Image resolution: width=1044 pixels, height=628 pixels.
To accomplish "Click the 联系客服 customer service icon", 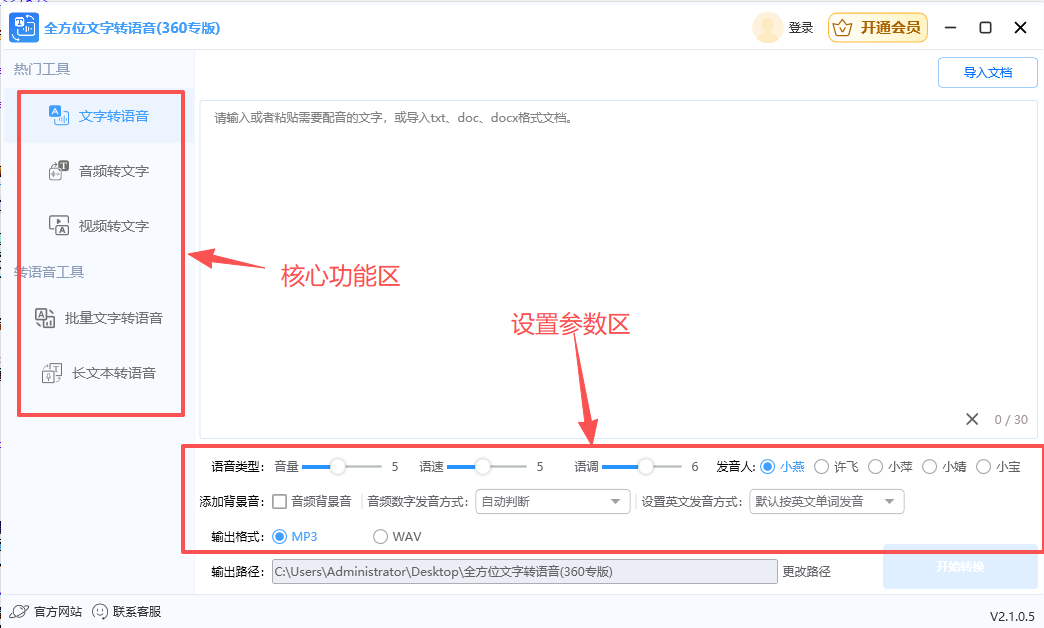I will (x=101, y=611).
